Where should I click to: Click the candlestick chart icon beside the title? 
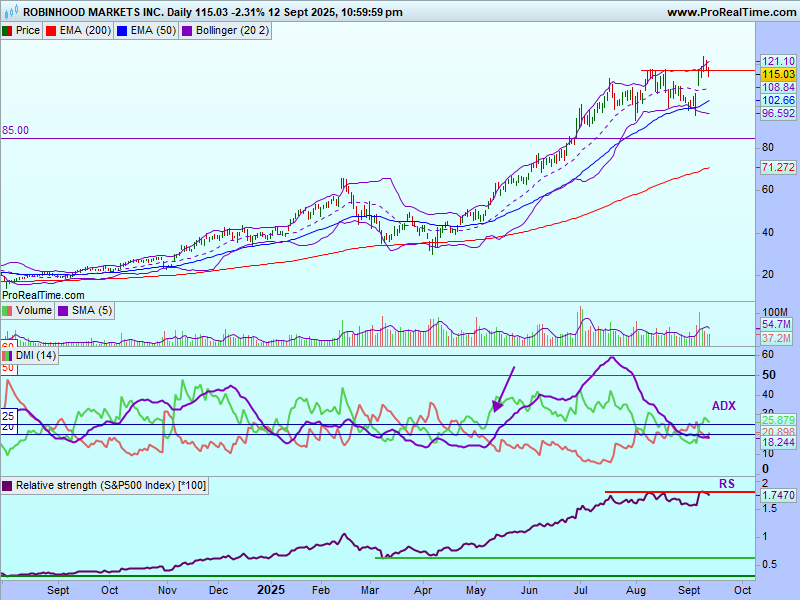click(9, 12)
